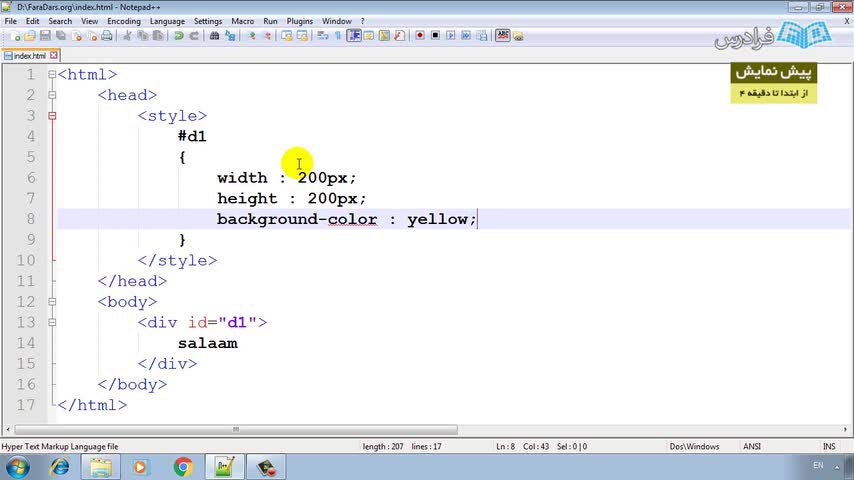
Task: Collapse the <style> fold on line 3
Action: (52, 116)
